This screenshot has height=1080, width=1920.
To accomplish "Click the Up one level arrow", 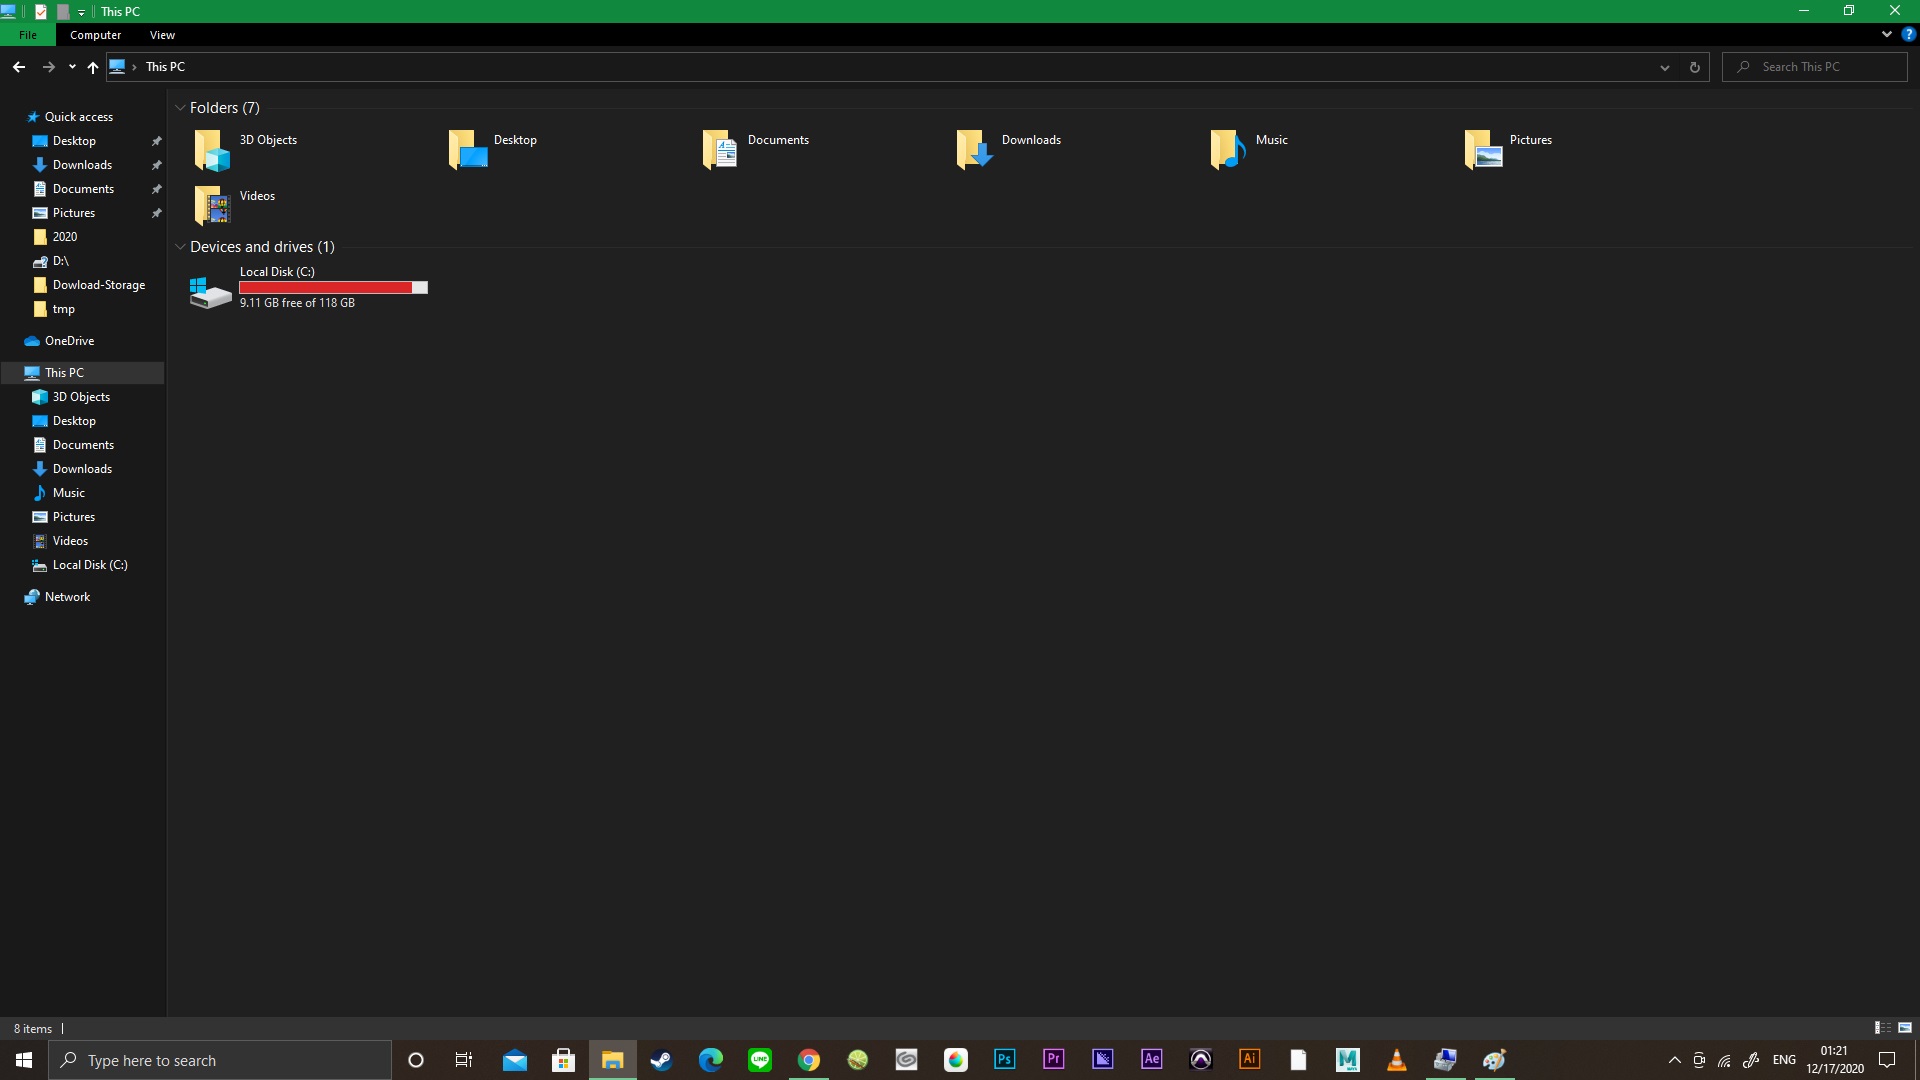I will click(x=93, y=67).
